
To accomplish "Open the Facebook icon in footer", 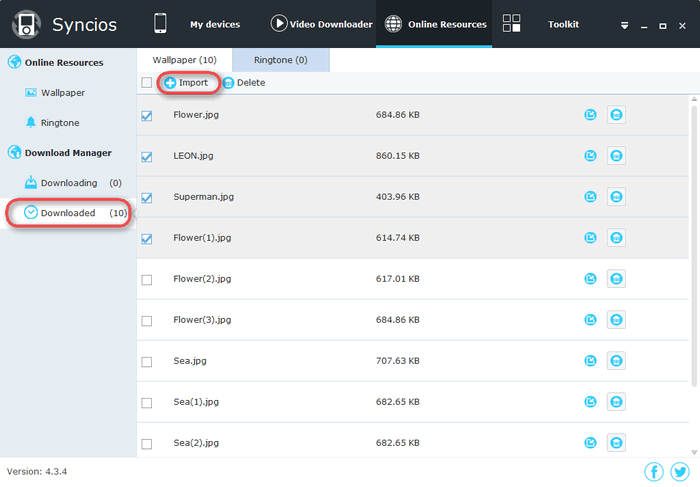I will (654, 471).
